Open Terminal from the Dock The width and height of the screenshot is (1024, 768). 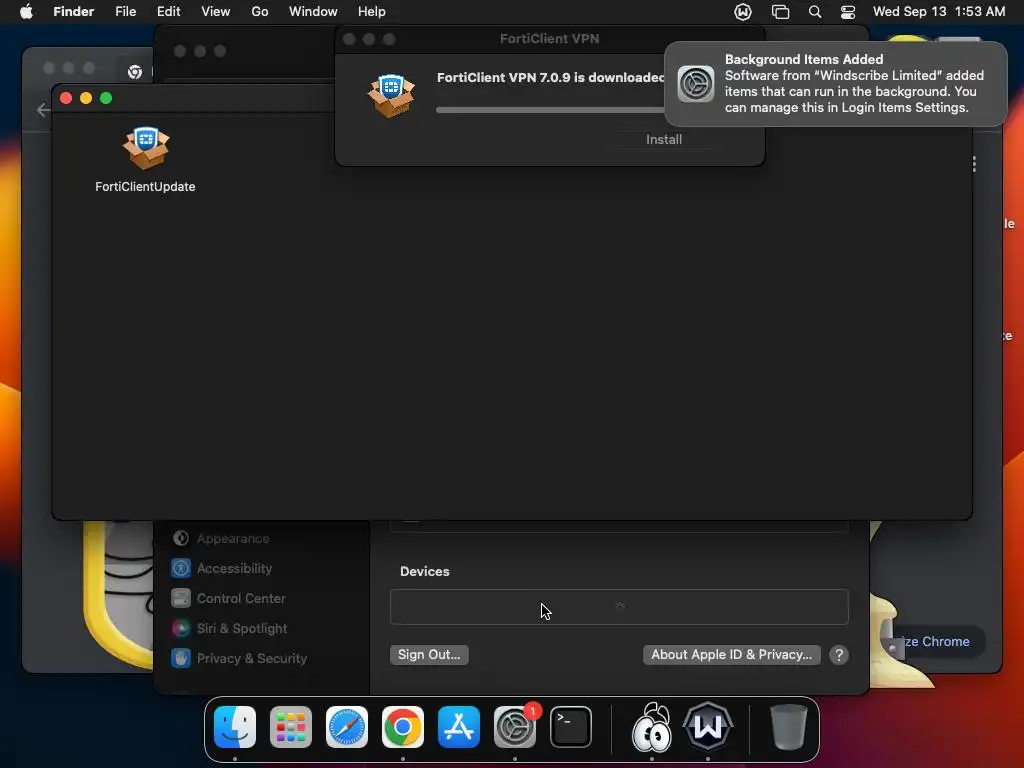point(571,727)
